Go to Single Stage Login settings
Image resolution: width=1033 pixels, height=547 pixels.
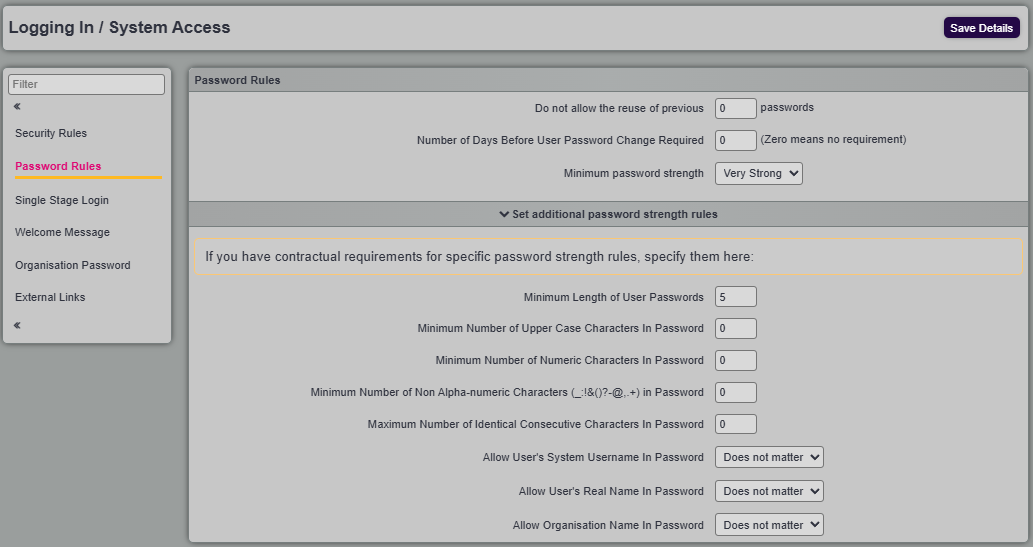pos(62,200)
